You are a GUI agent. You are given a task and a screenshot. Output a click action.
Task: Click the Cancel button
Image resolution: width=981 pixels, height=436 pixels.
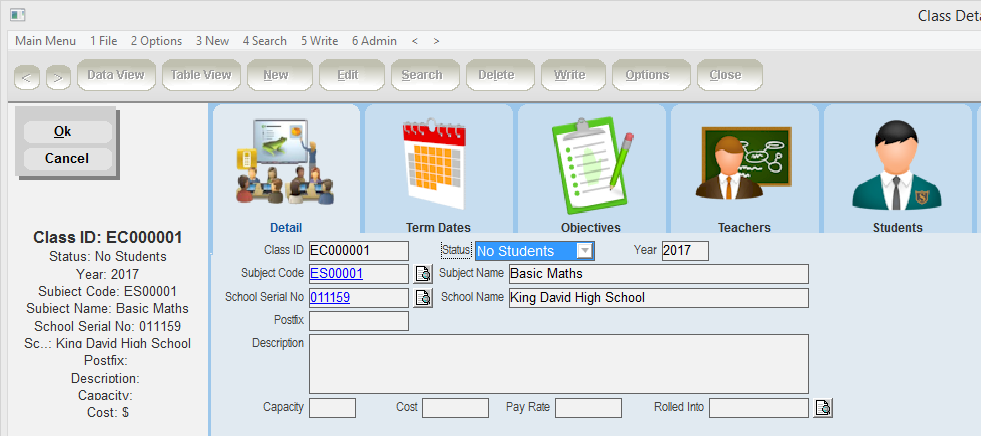pyautogui.click(x=68, y=159)
